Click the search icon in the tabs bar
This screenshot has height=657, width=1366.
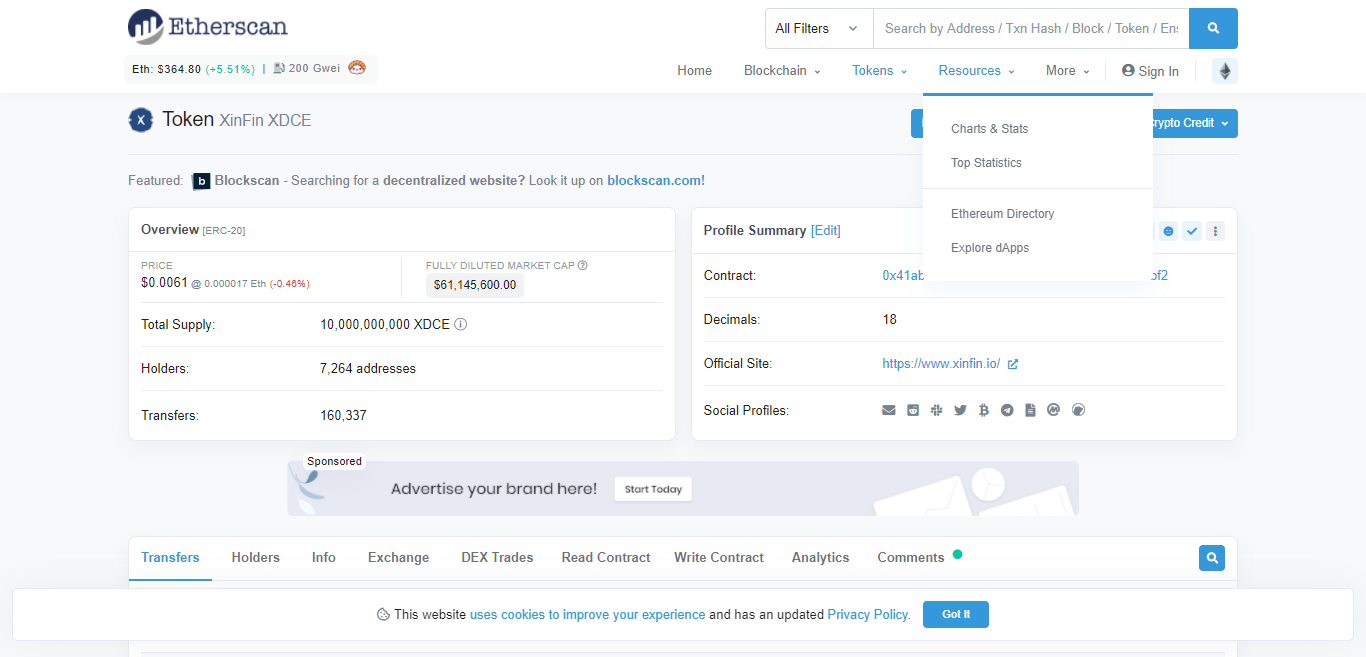(1212, 558)
